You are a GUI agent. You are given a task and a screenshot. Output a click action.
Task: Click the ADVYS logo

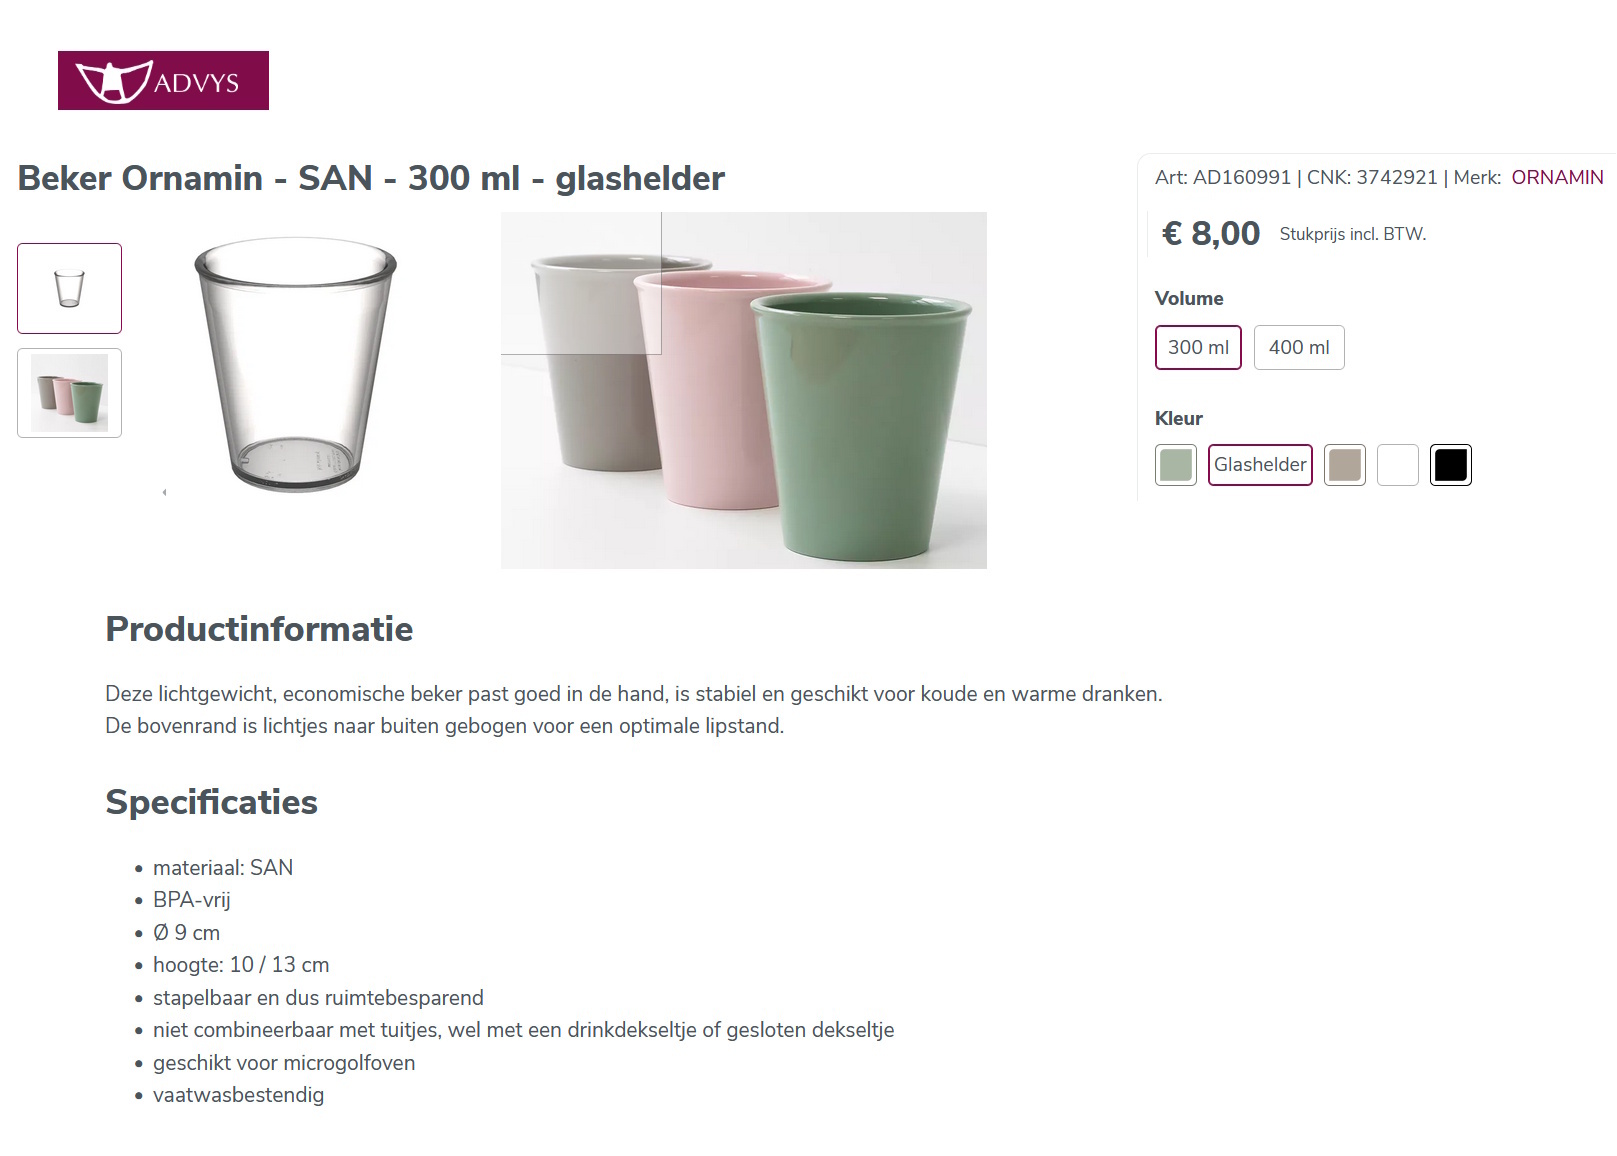[162, 81]
